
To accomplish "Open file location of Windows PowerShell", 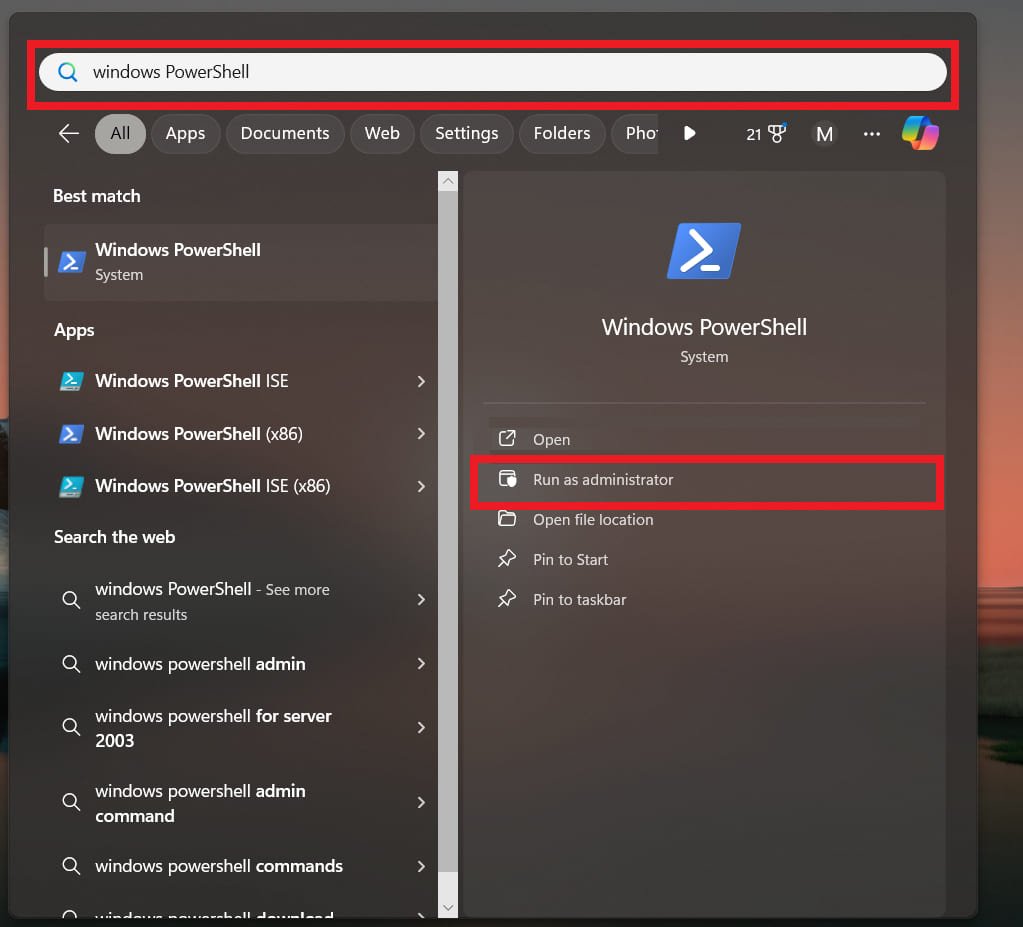I will pyautogui.click(x=593, y=519).
